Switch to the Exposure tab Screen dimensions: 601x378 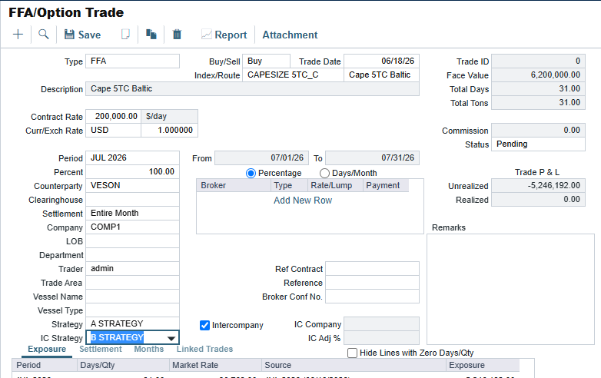47,349
